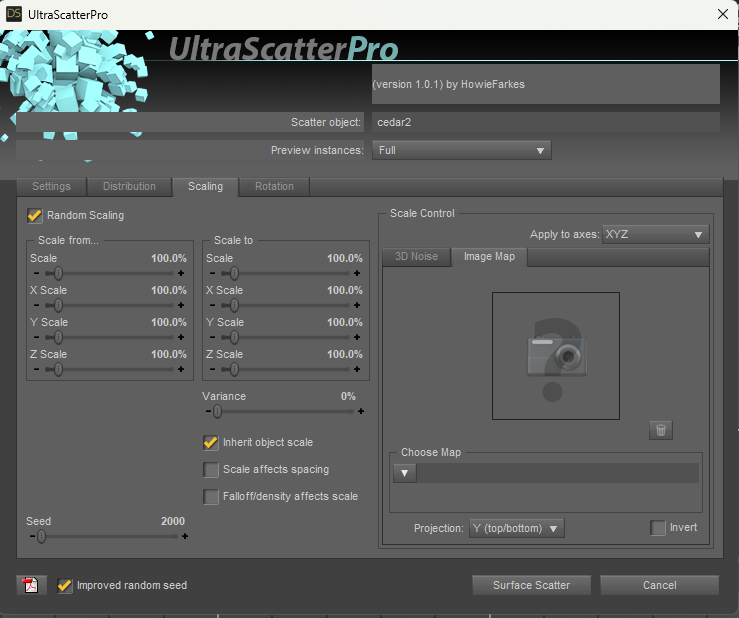
Task: Click plus for Scale to Y Scale
Action: tap(357, 337)
